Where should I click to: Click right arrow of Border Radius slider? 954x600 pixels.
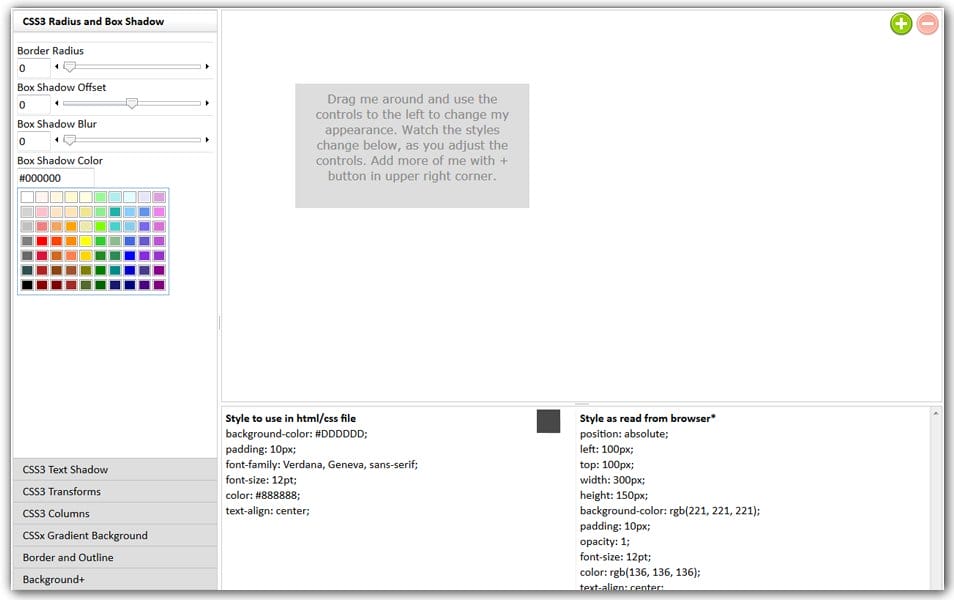pyautogui.click(x=207, y=67)
